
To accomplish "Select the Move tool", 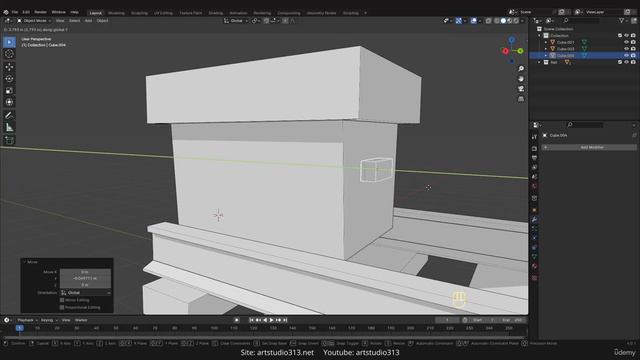I will [x=9, y=67].
